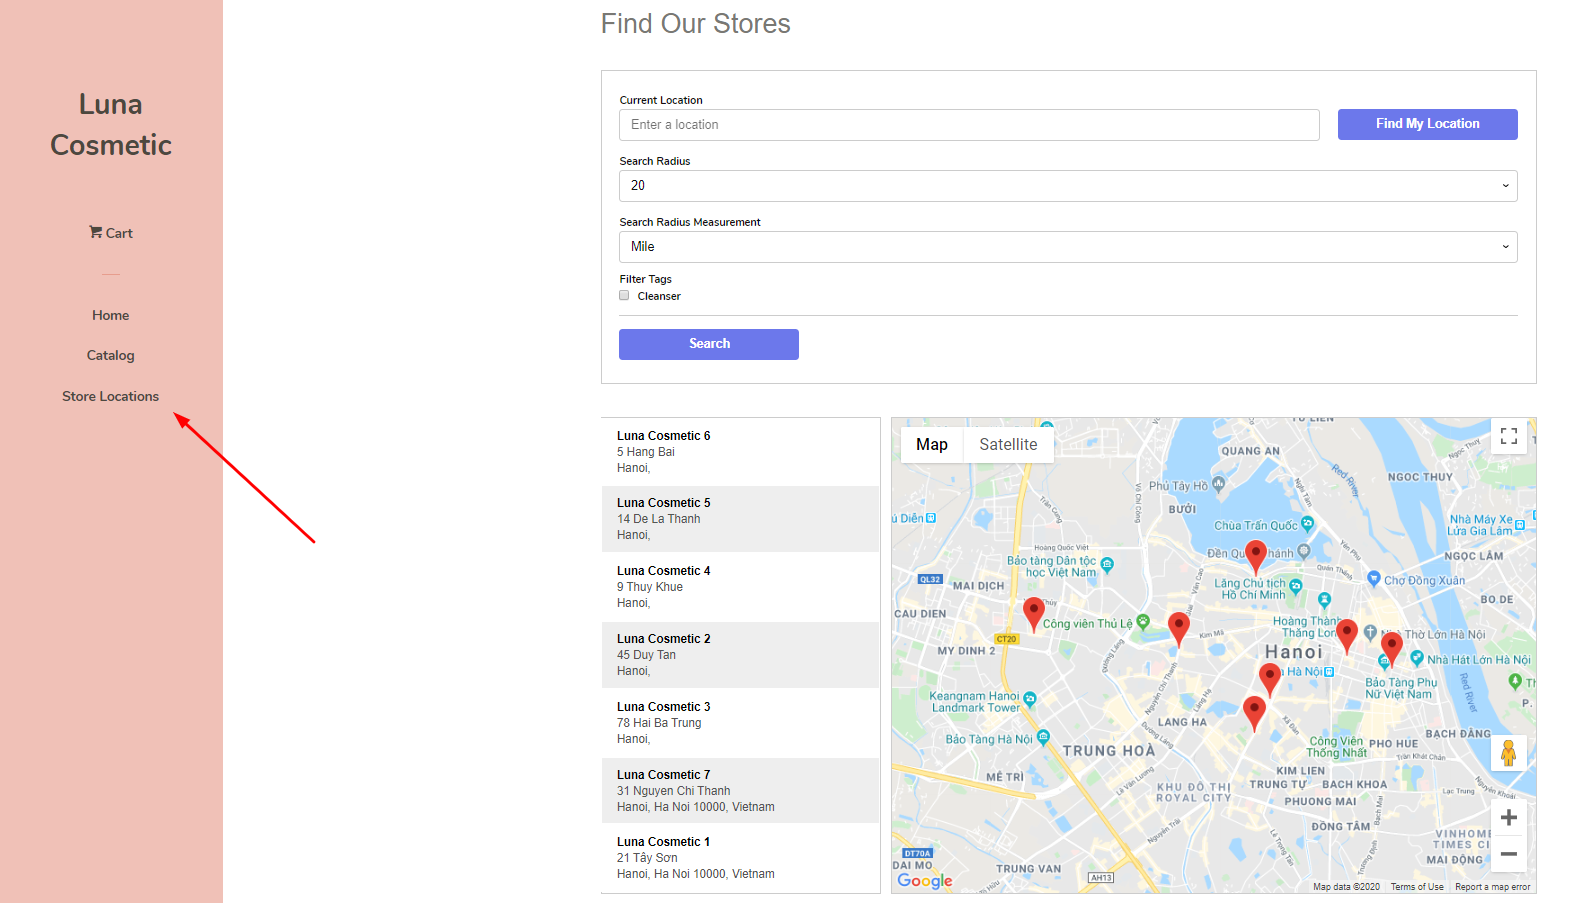The image size is (1595, 903).
Task: Open the Cart link in sidebar
Action: pyautogui.click(x=111, y=233)
